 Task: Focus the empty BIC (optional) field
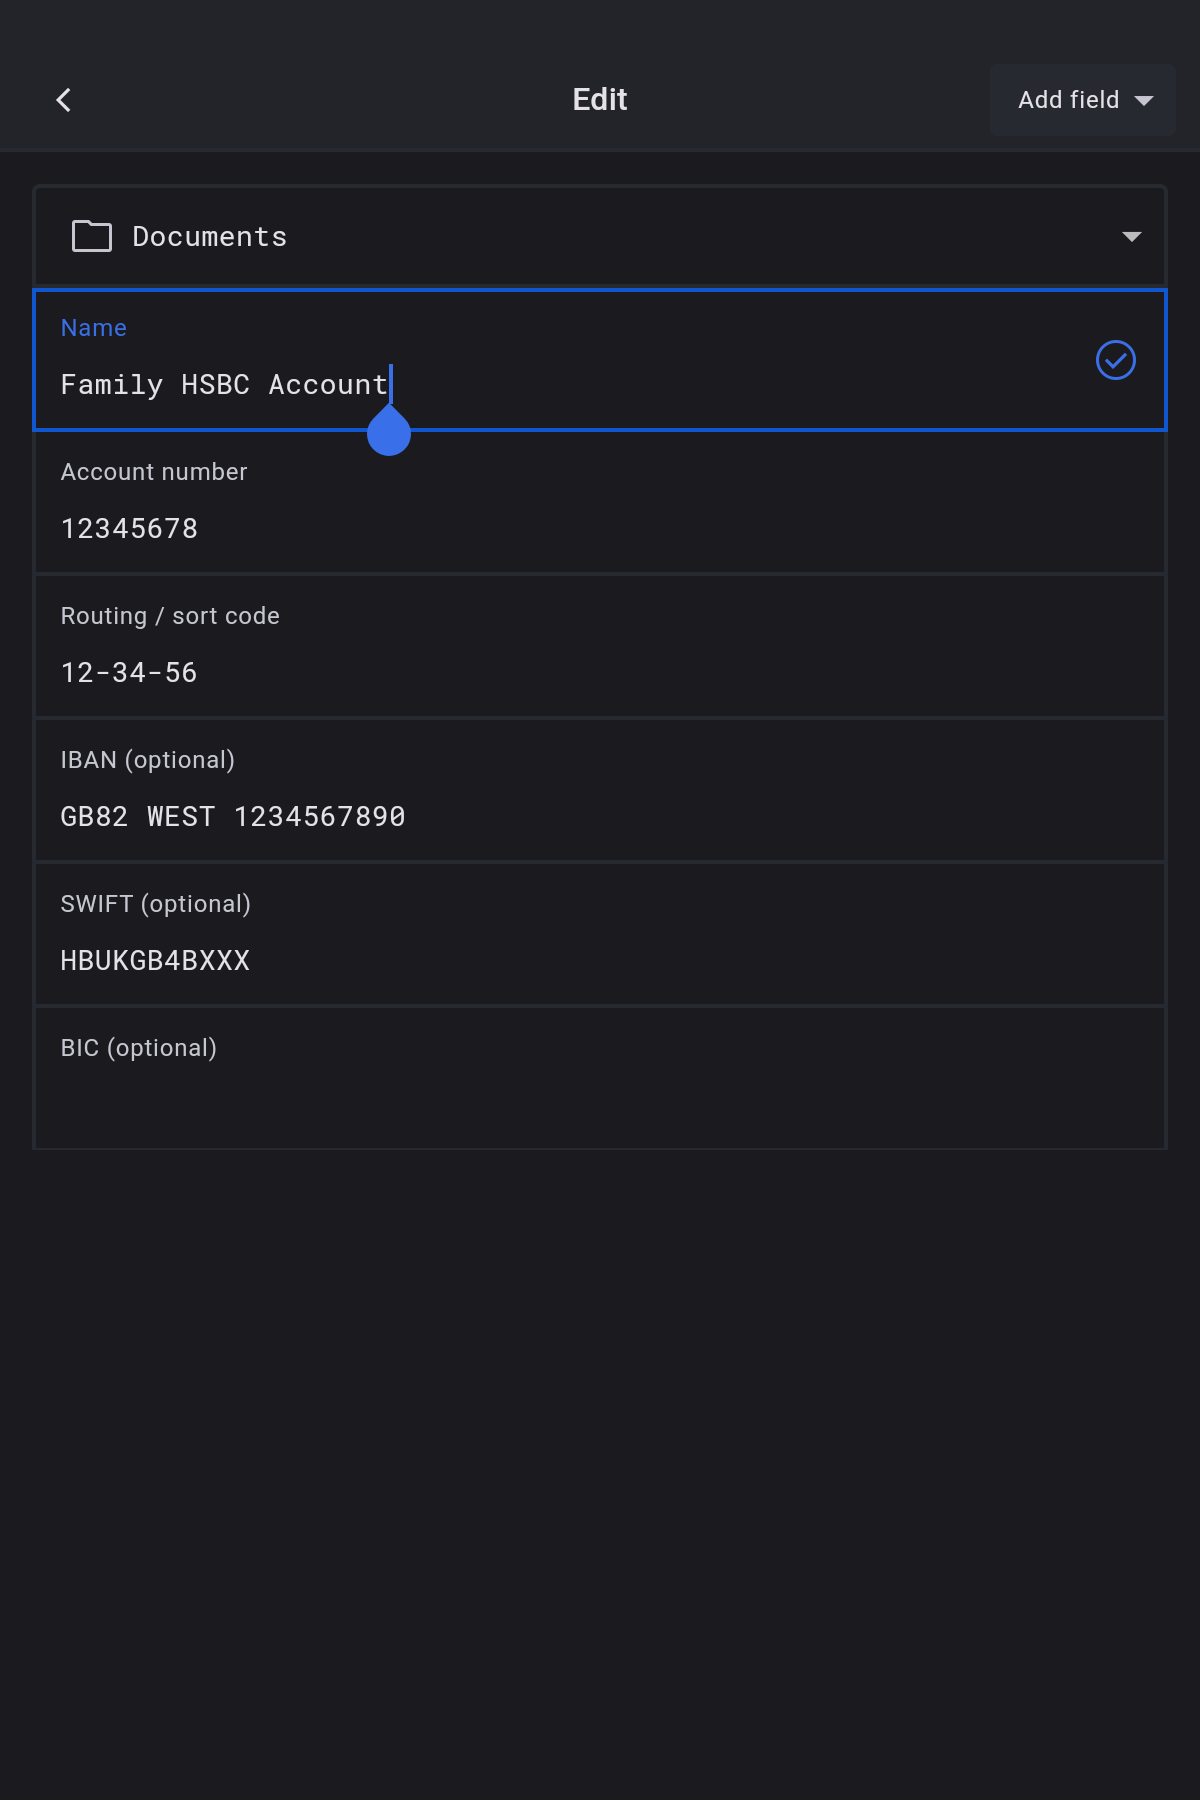pyautogui.click(x=600, y=1090)
